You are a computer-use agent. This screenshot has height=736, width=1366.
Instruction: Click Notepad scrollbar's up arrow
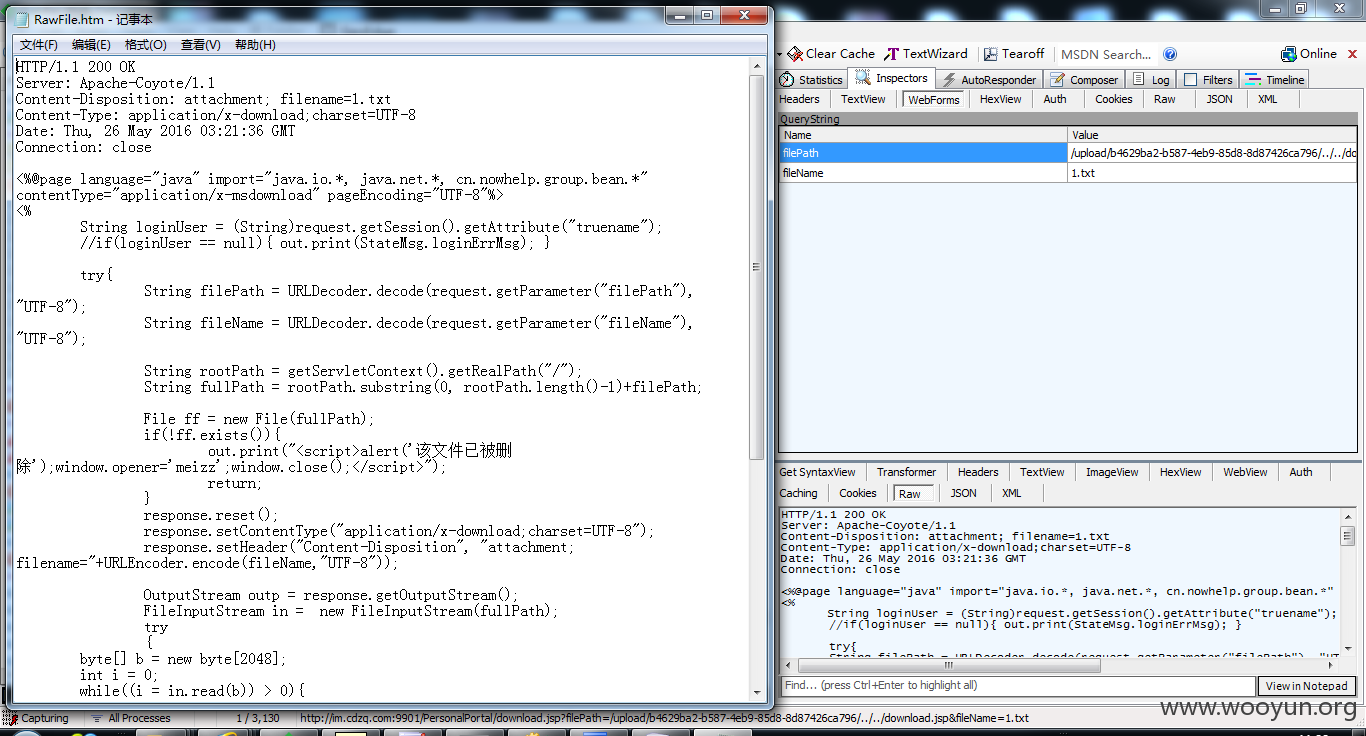pyautogui.click(x=757, y=65)
